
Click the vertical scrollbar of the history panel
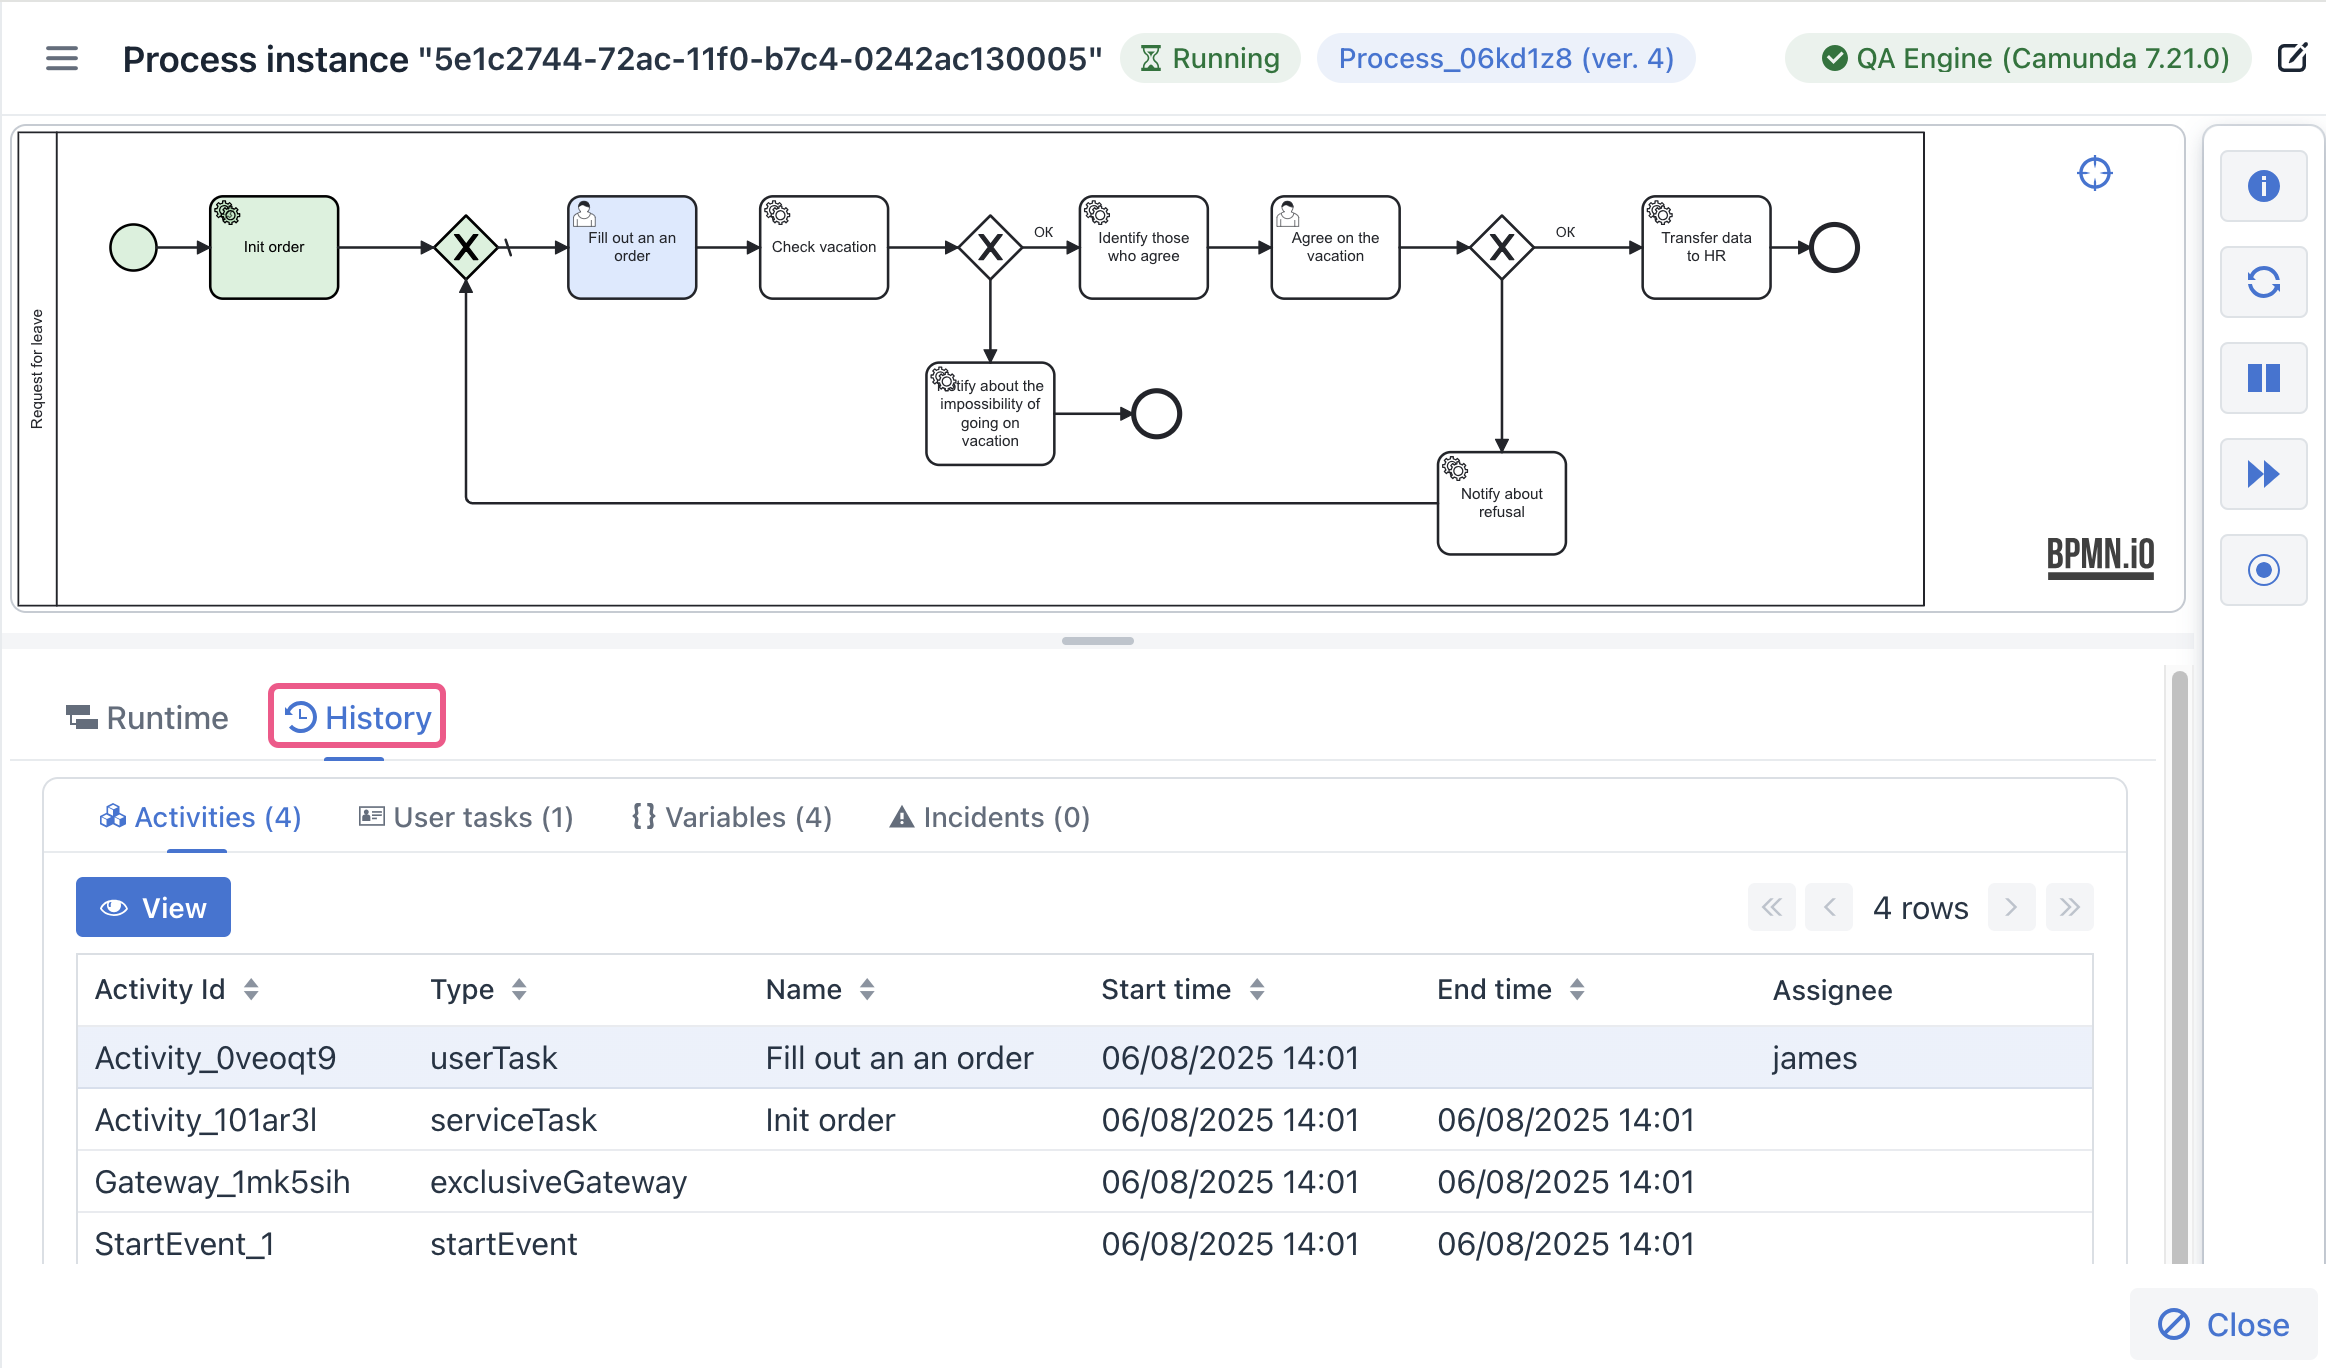(x=2180, y=966)
